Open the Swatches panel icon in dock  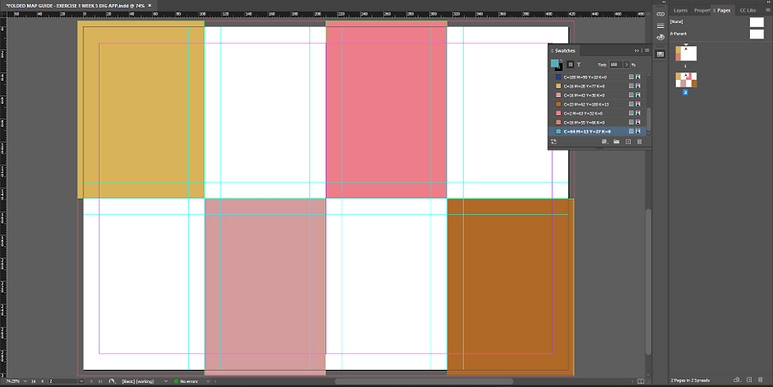(x=661, y=54)
